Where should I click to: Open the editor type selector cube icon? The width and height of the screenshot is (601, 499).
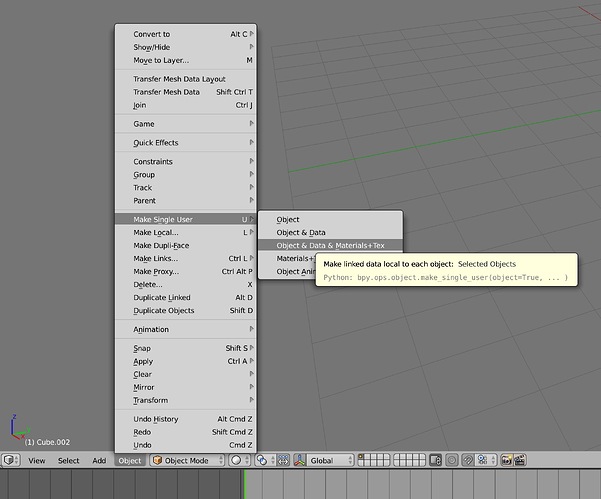tap(11, 460)
